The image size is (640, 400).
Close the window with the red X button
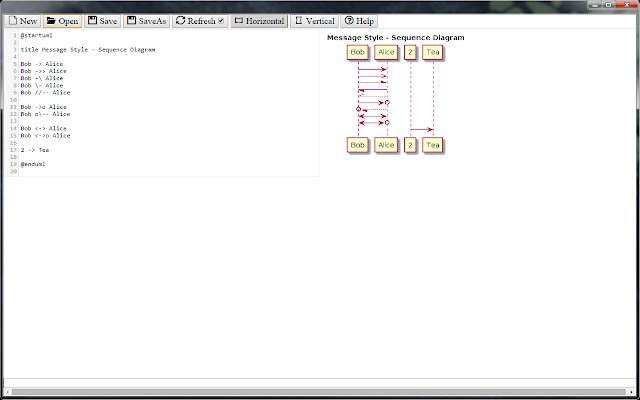(627, 5)
